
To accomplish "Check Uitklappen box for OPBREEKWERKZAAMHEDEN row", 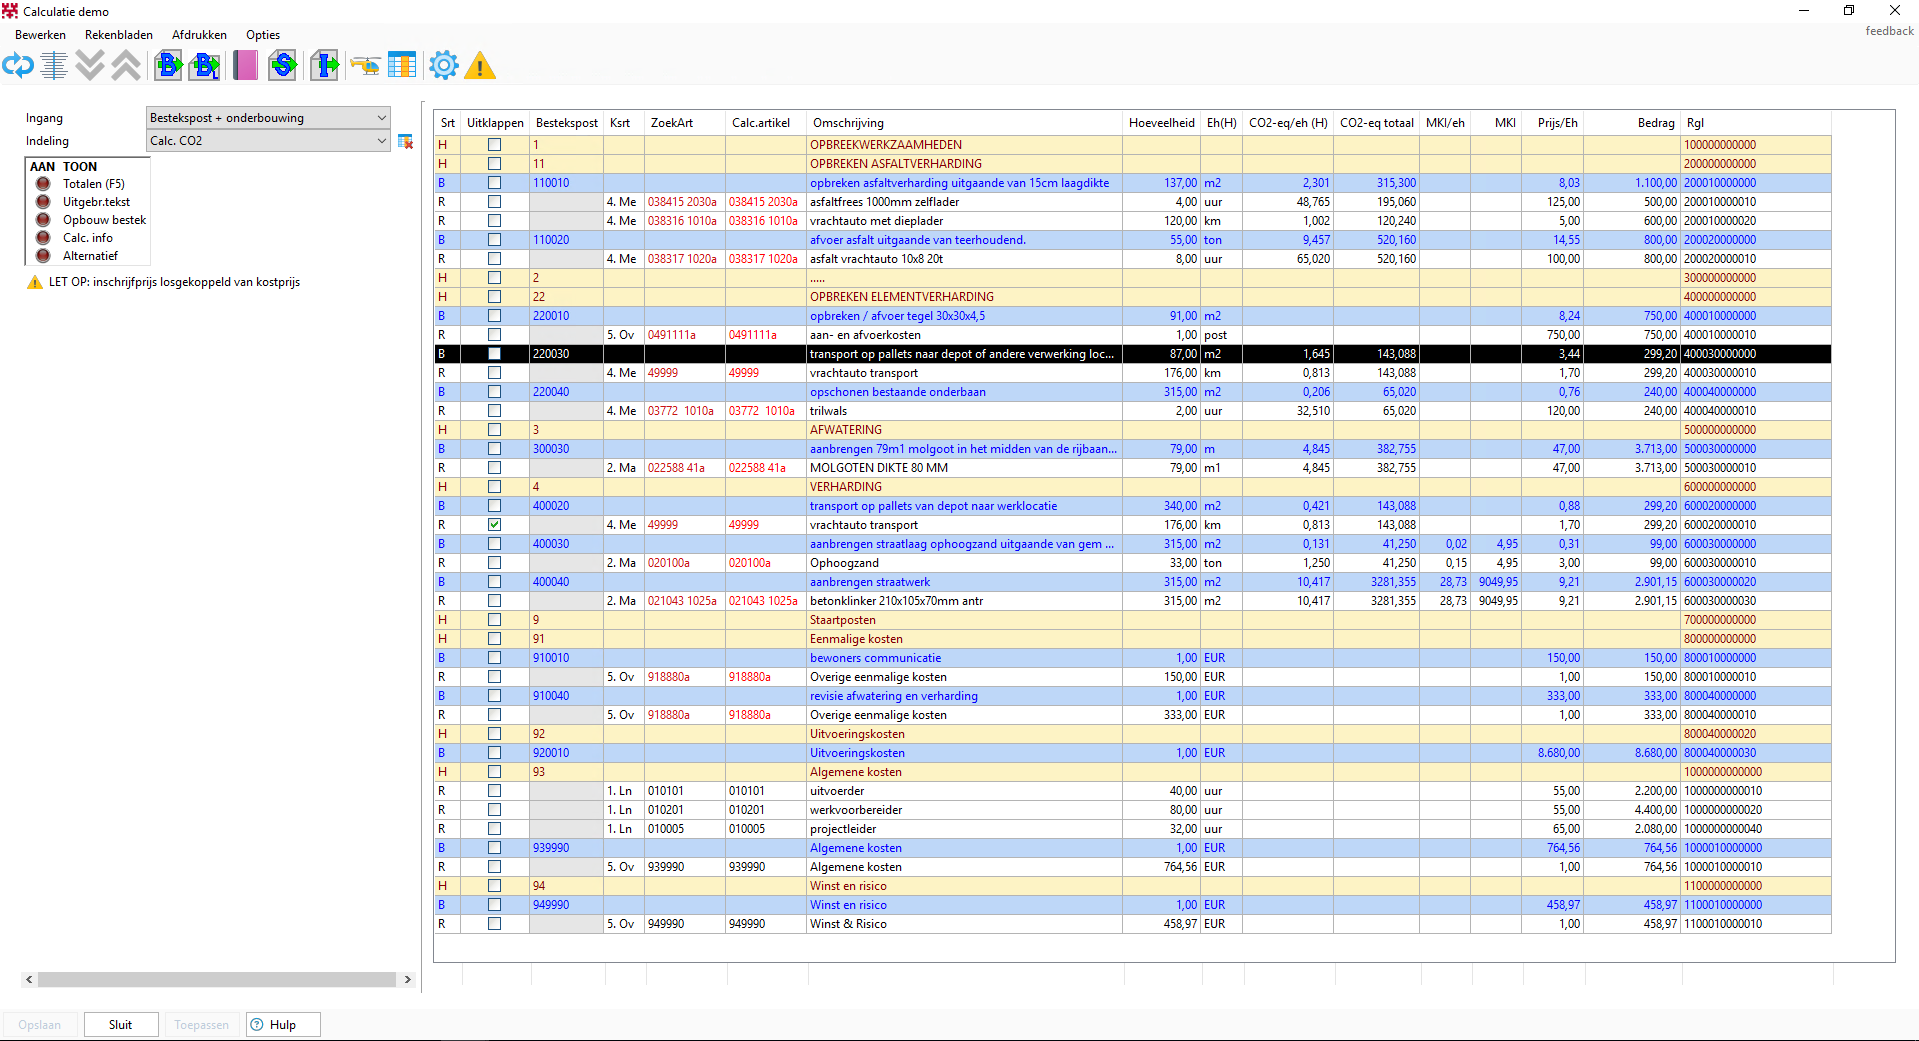I will [x=494, y=145].
